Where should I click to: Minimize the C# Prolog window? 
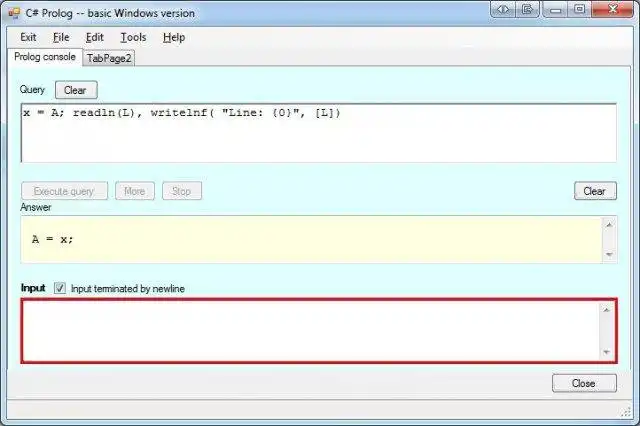point(556,9)
